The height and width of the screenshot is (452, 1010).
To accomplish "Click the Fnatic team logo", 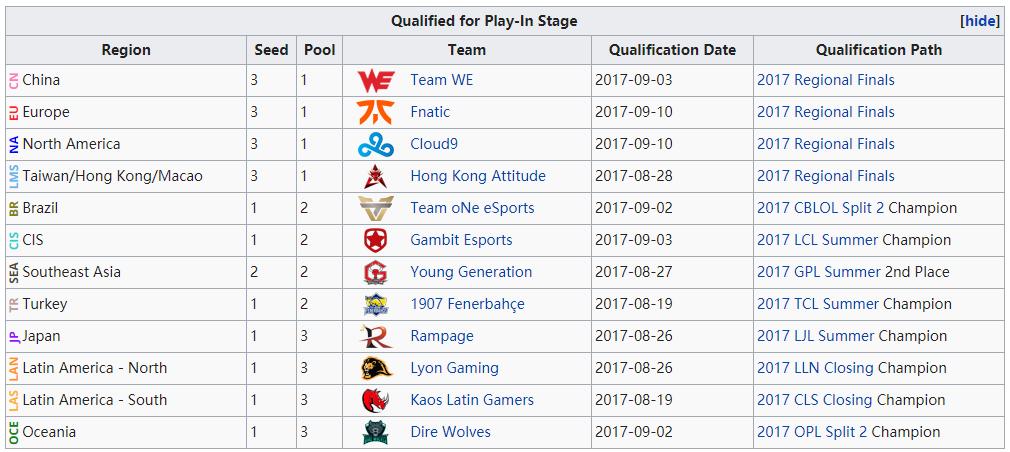I will coord(376,112).
